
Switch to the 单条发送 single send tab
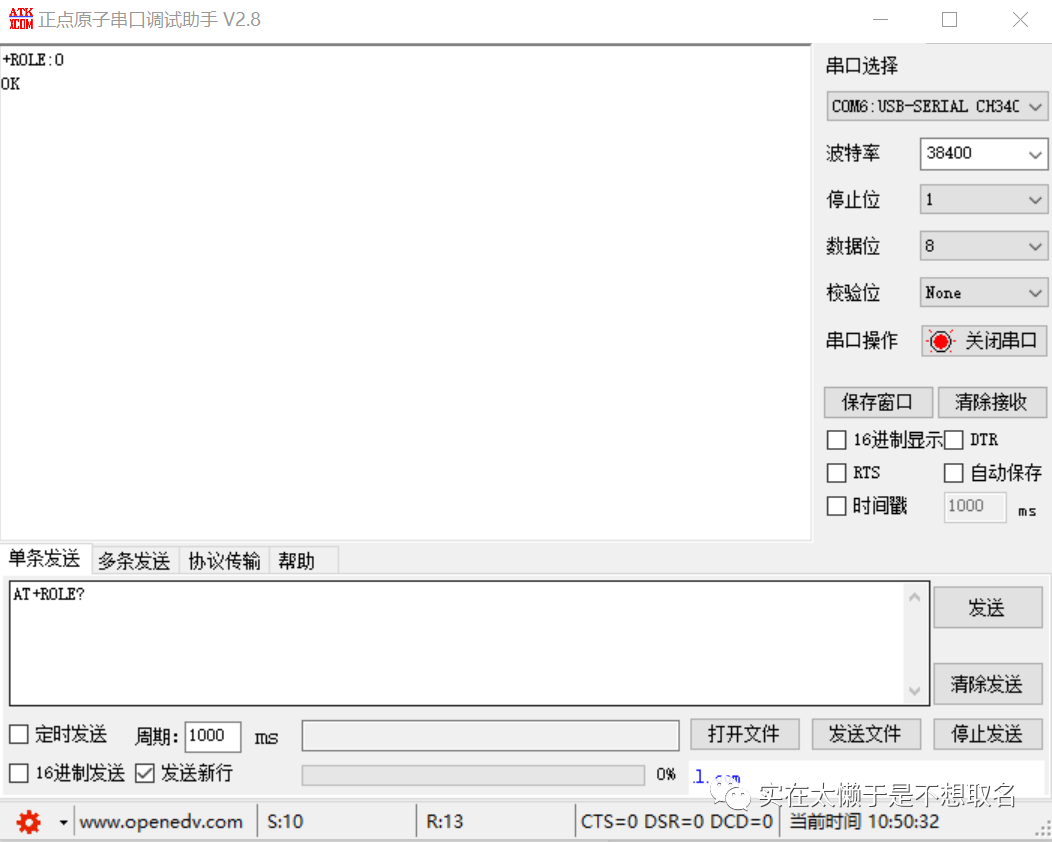pos(45,558)
